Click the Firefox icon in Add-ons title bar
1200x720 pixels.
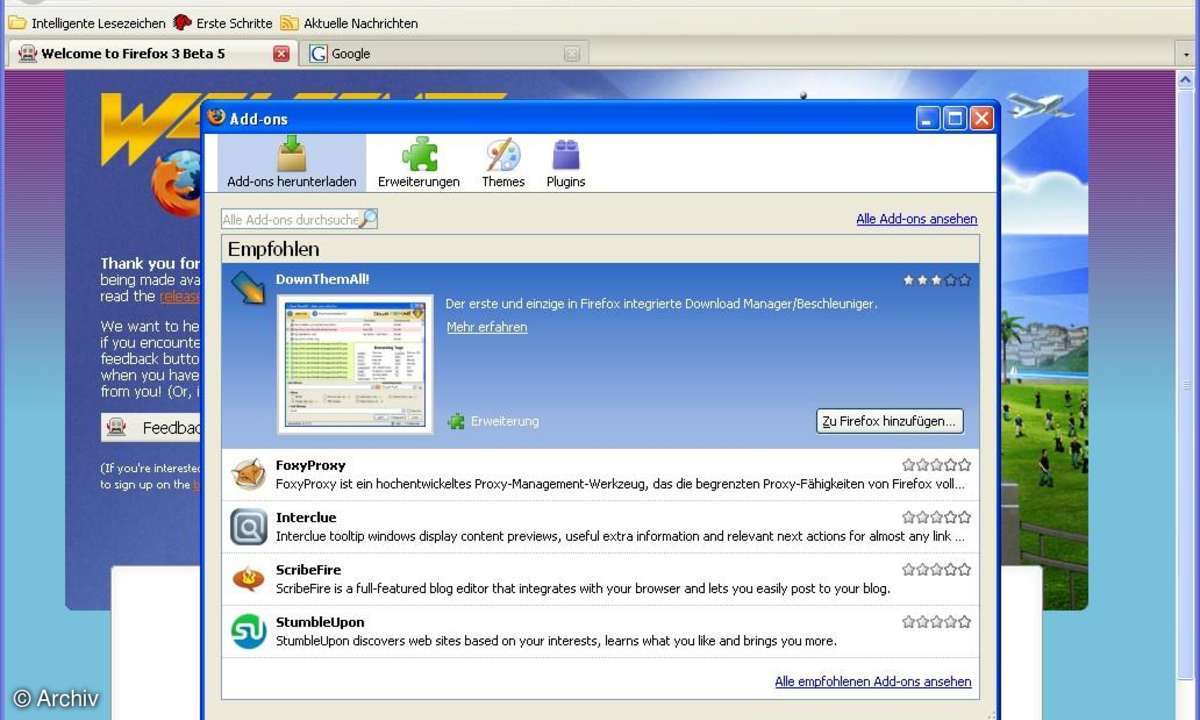click(x=216, y=118)
